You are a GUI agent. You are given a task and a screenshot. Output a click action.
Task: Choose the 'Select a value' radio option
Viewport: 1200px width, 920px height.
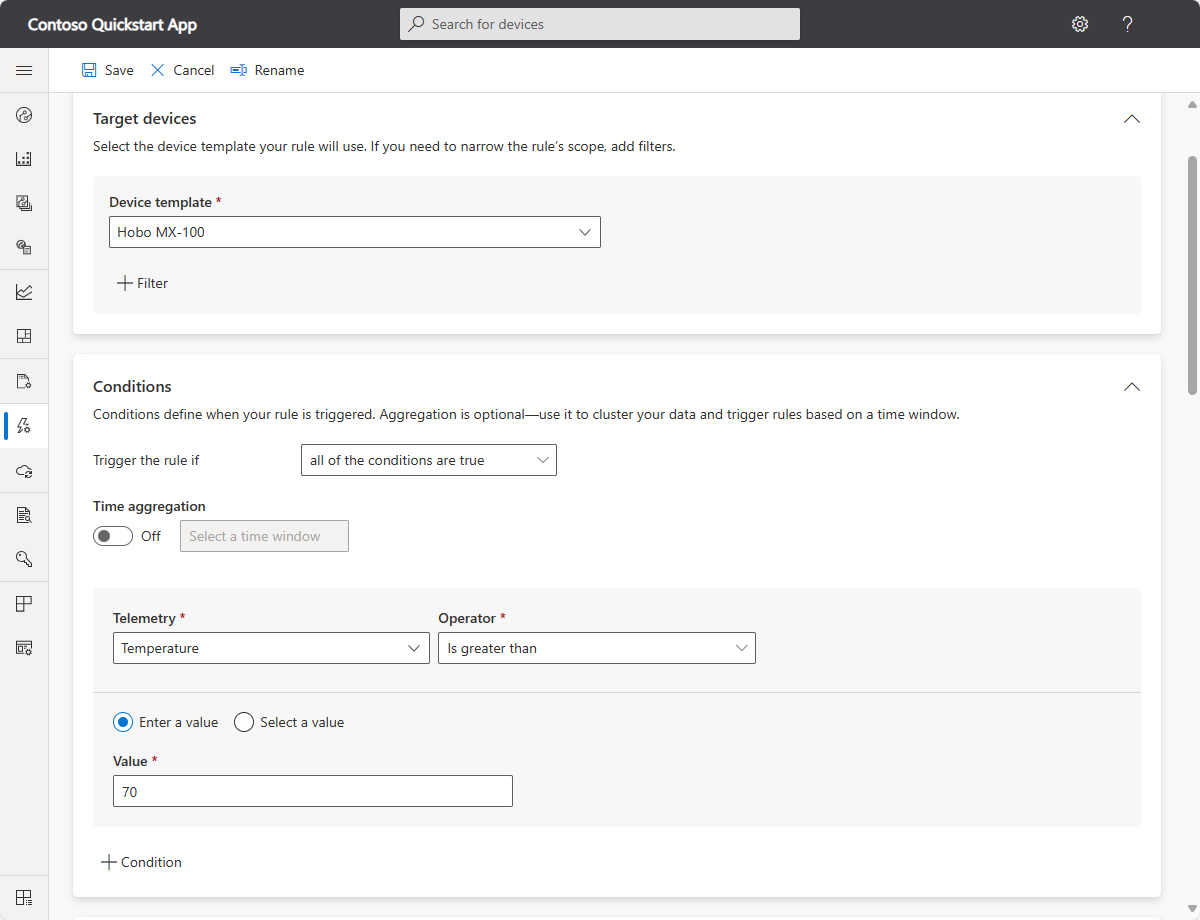(x=244, y=722)
